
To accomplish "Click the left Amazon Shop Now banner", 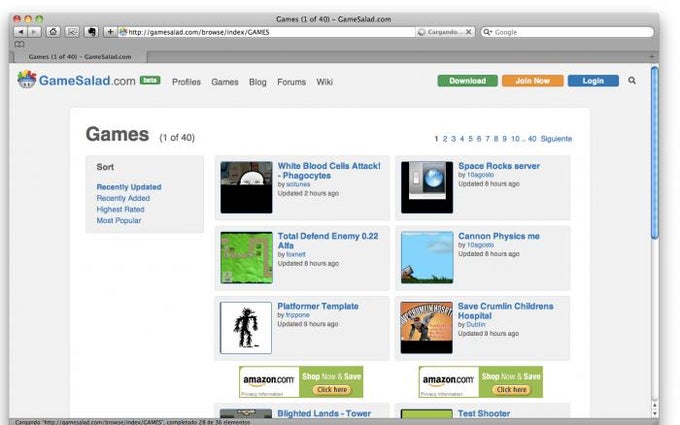I will point(301,382).
